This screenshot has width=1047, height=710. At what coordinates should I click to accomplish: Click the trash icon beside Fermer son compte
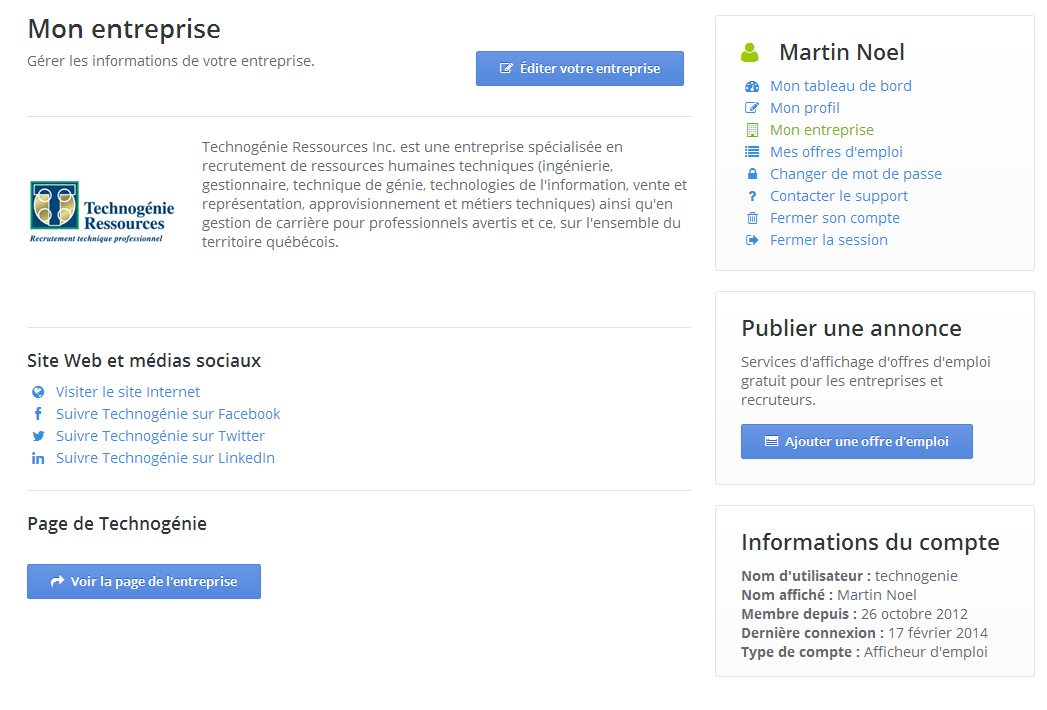752,218
